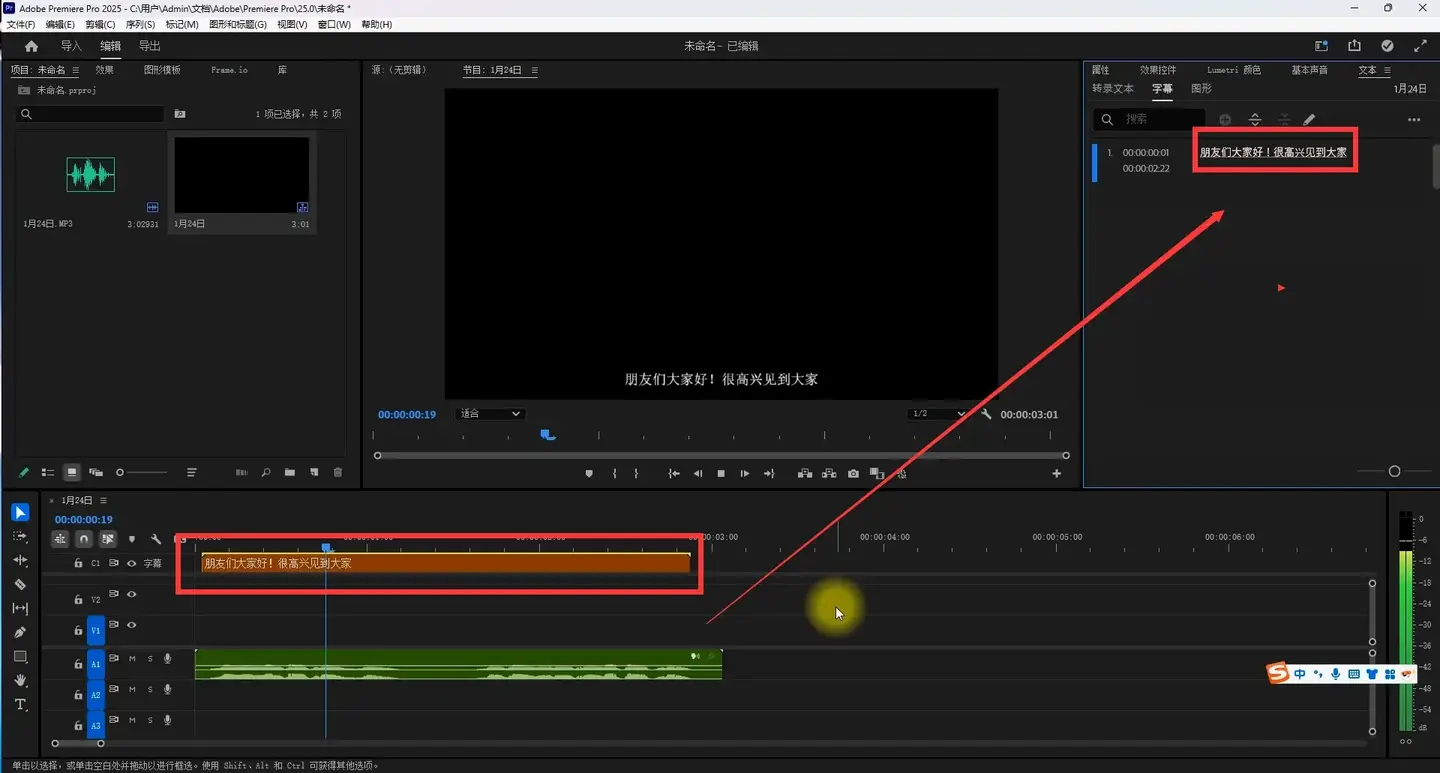Click the Mark Out button in the Program Monitor

pos(636,474)
